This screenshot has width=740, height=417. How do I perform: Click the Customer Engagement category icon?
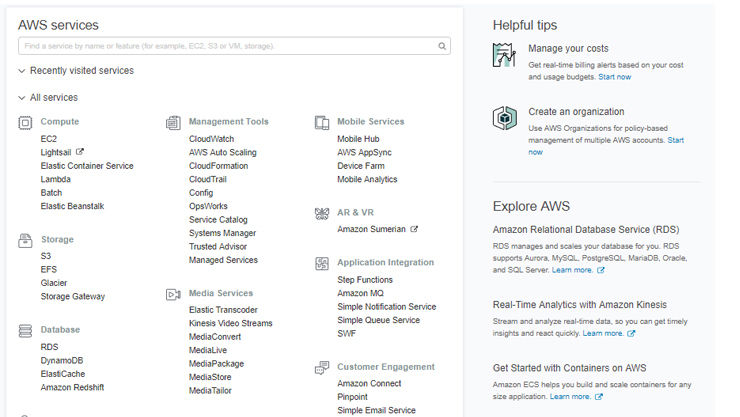(x=322, y=367)
